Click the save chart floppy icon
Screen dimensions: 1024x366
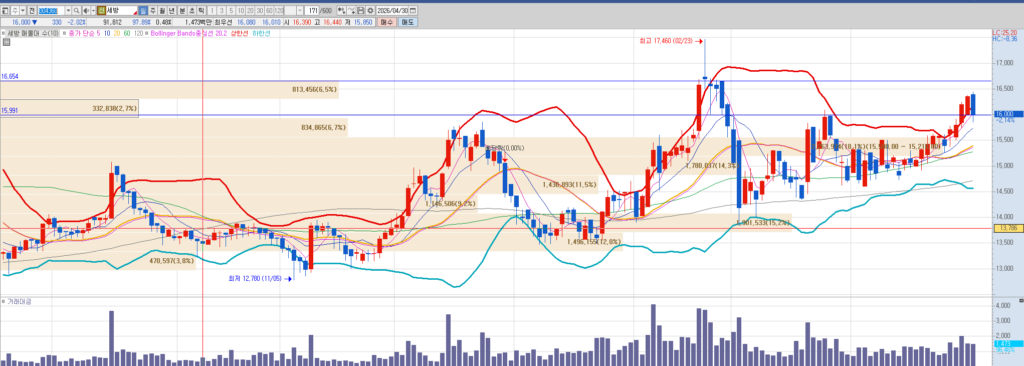tap(360, 11)
